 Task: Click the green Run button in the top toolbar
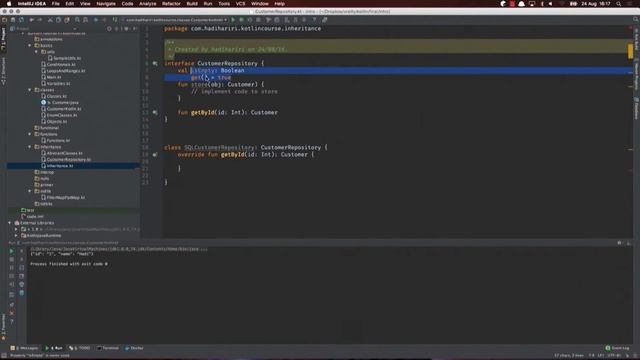click(233, 20)
